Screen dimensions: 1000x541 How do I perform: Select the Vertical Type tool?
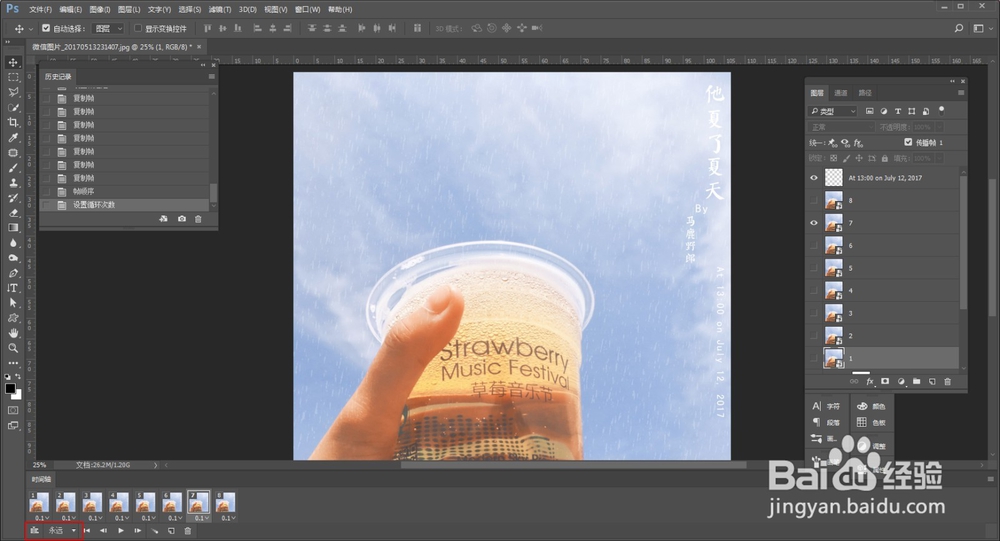click(x=13, y=288)
